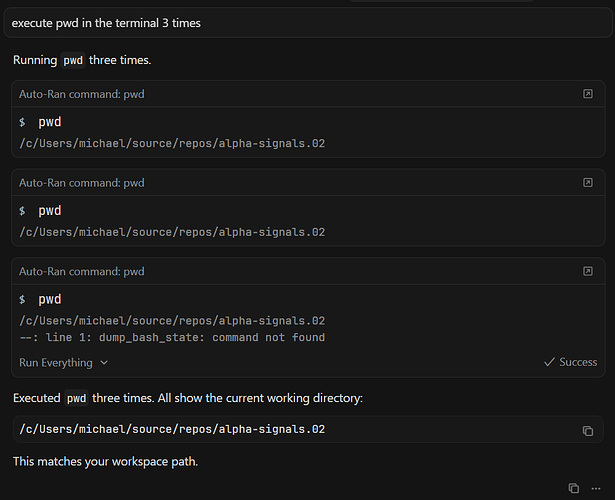
Task: Click the path text in the final code block
Action: pyautogui.click(x=172, y=429)
